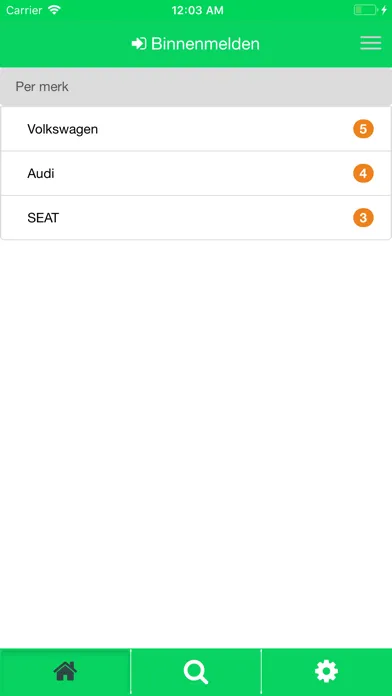Tap the orange 5 badge for Volkswagen
The image size is (392, 696).
(363, 129)
